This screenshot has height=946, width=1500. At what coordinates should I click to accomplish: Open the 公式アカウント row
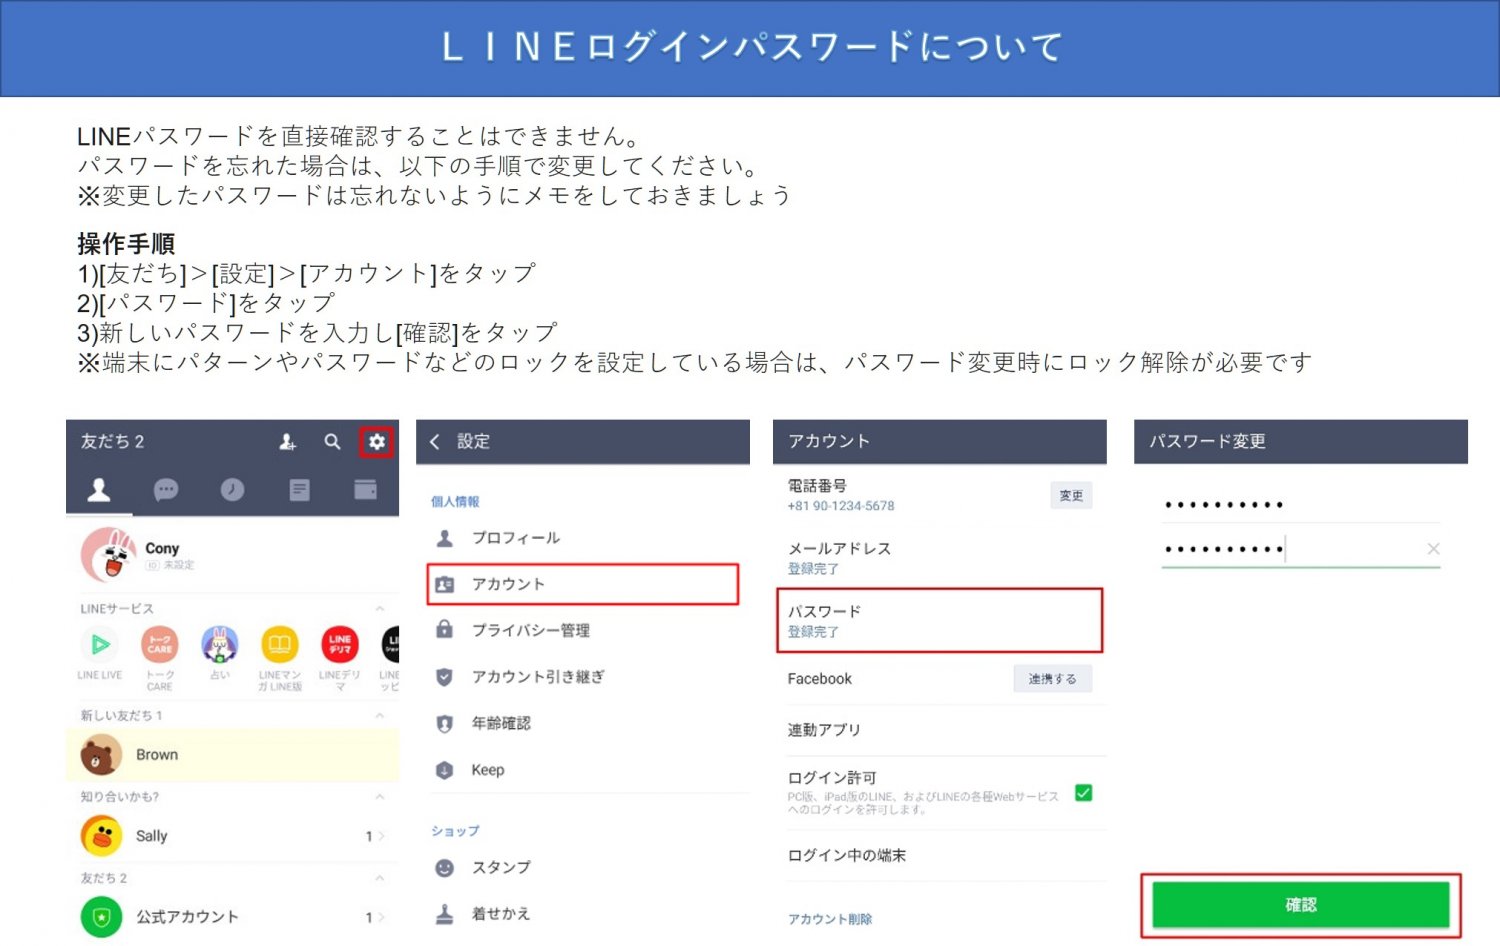pos(232,917)
